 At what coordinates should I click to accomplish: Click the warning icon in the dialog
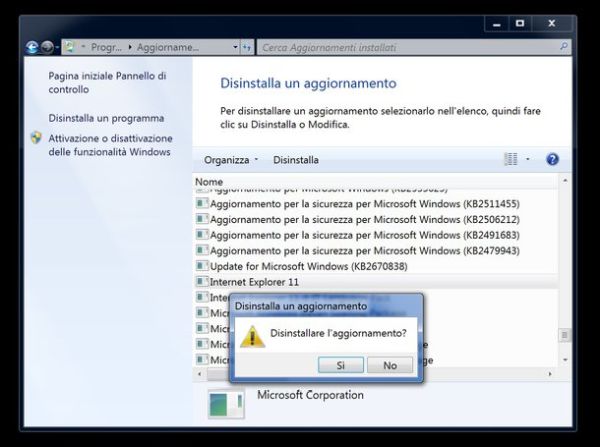(x=252, y=336)
